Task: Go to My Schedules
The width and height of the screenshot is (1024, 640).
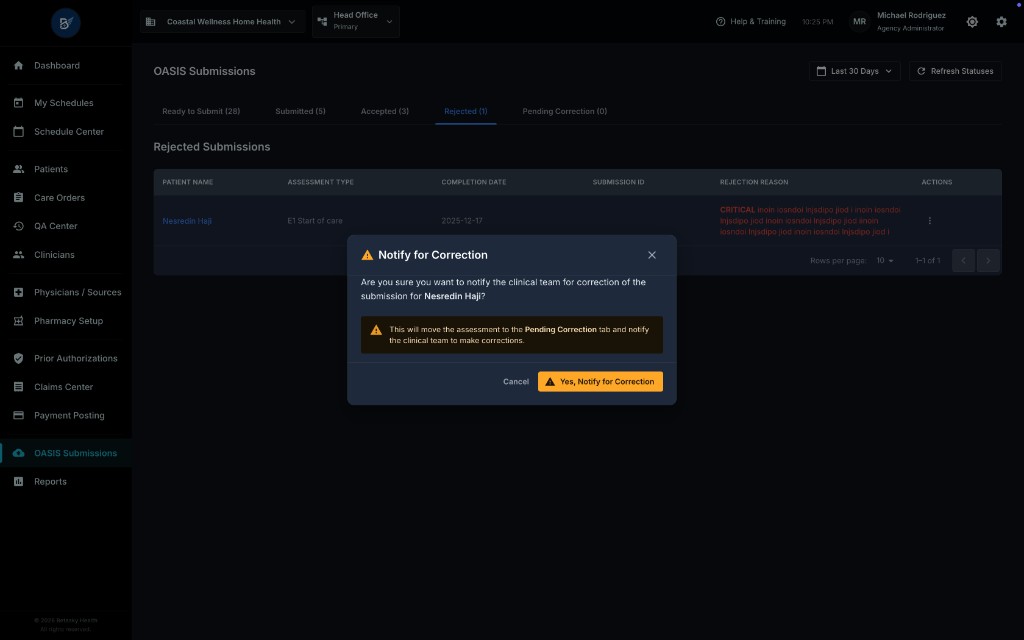Action: click(x=65, y=103)
